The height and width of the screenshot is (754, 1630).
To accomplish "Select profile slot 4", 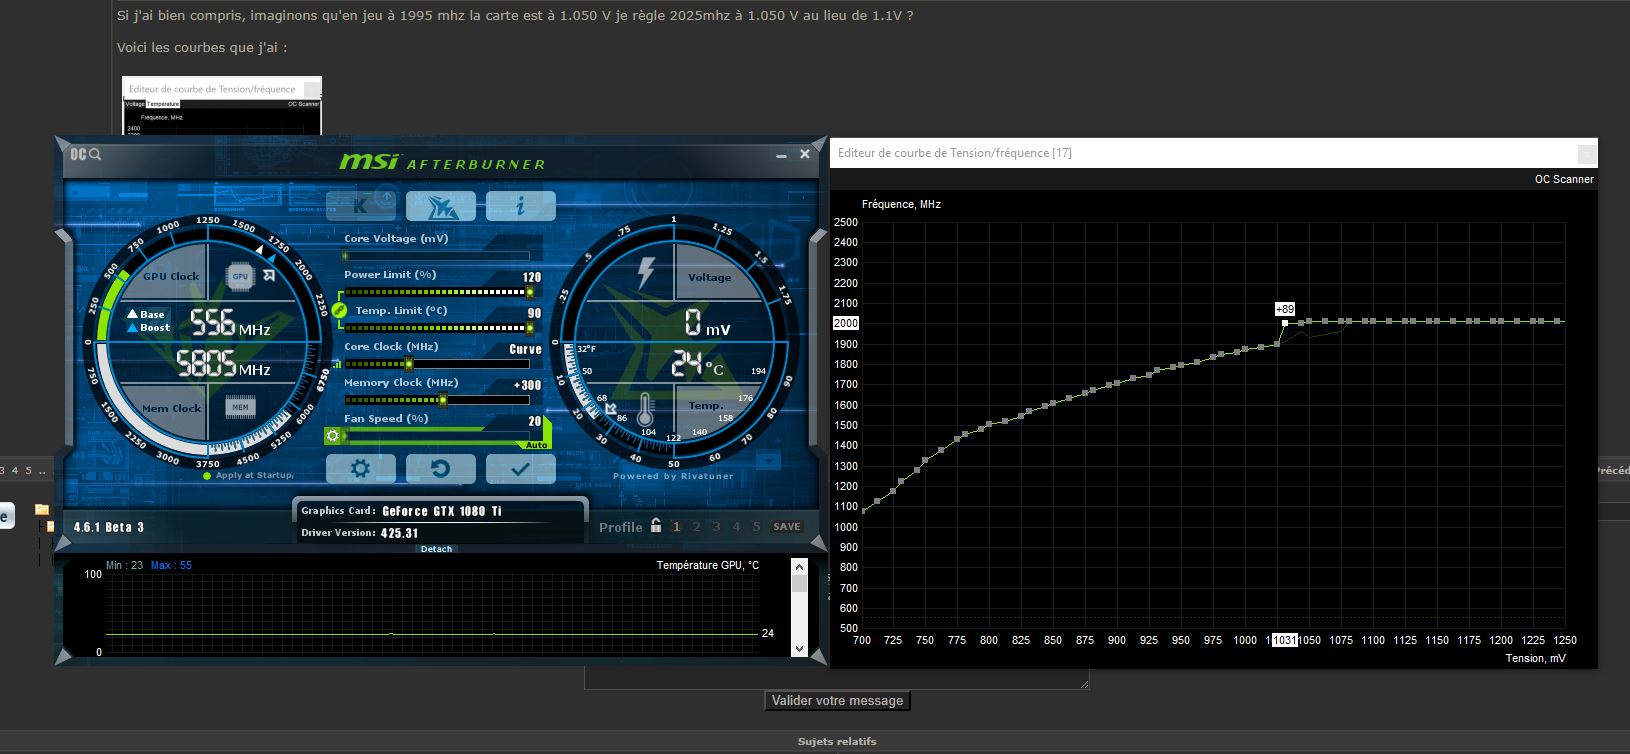I will tap(736, 527).
